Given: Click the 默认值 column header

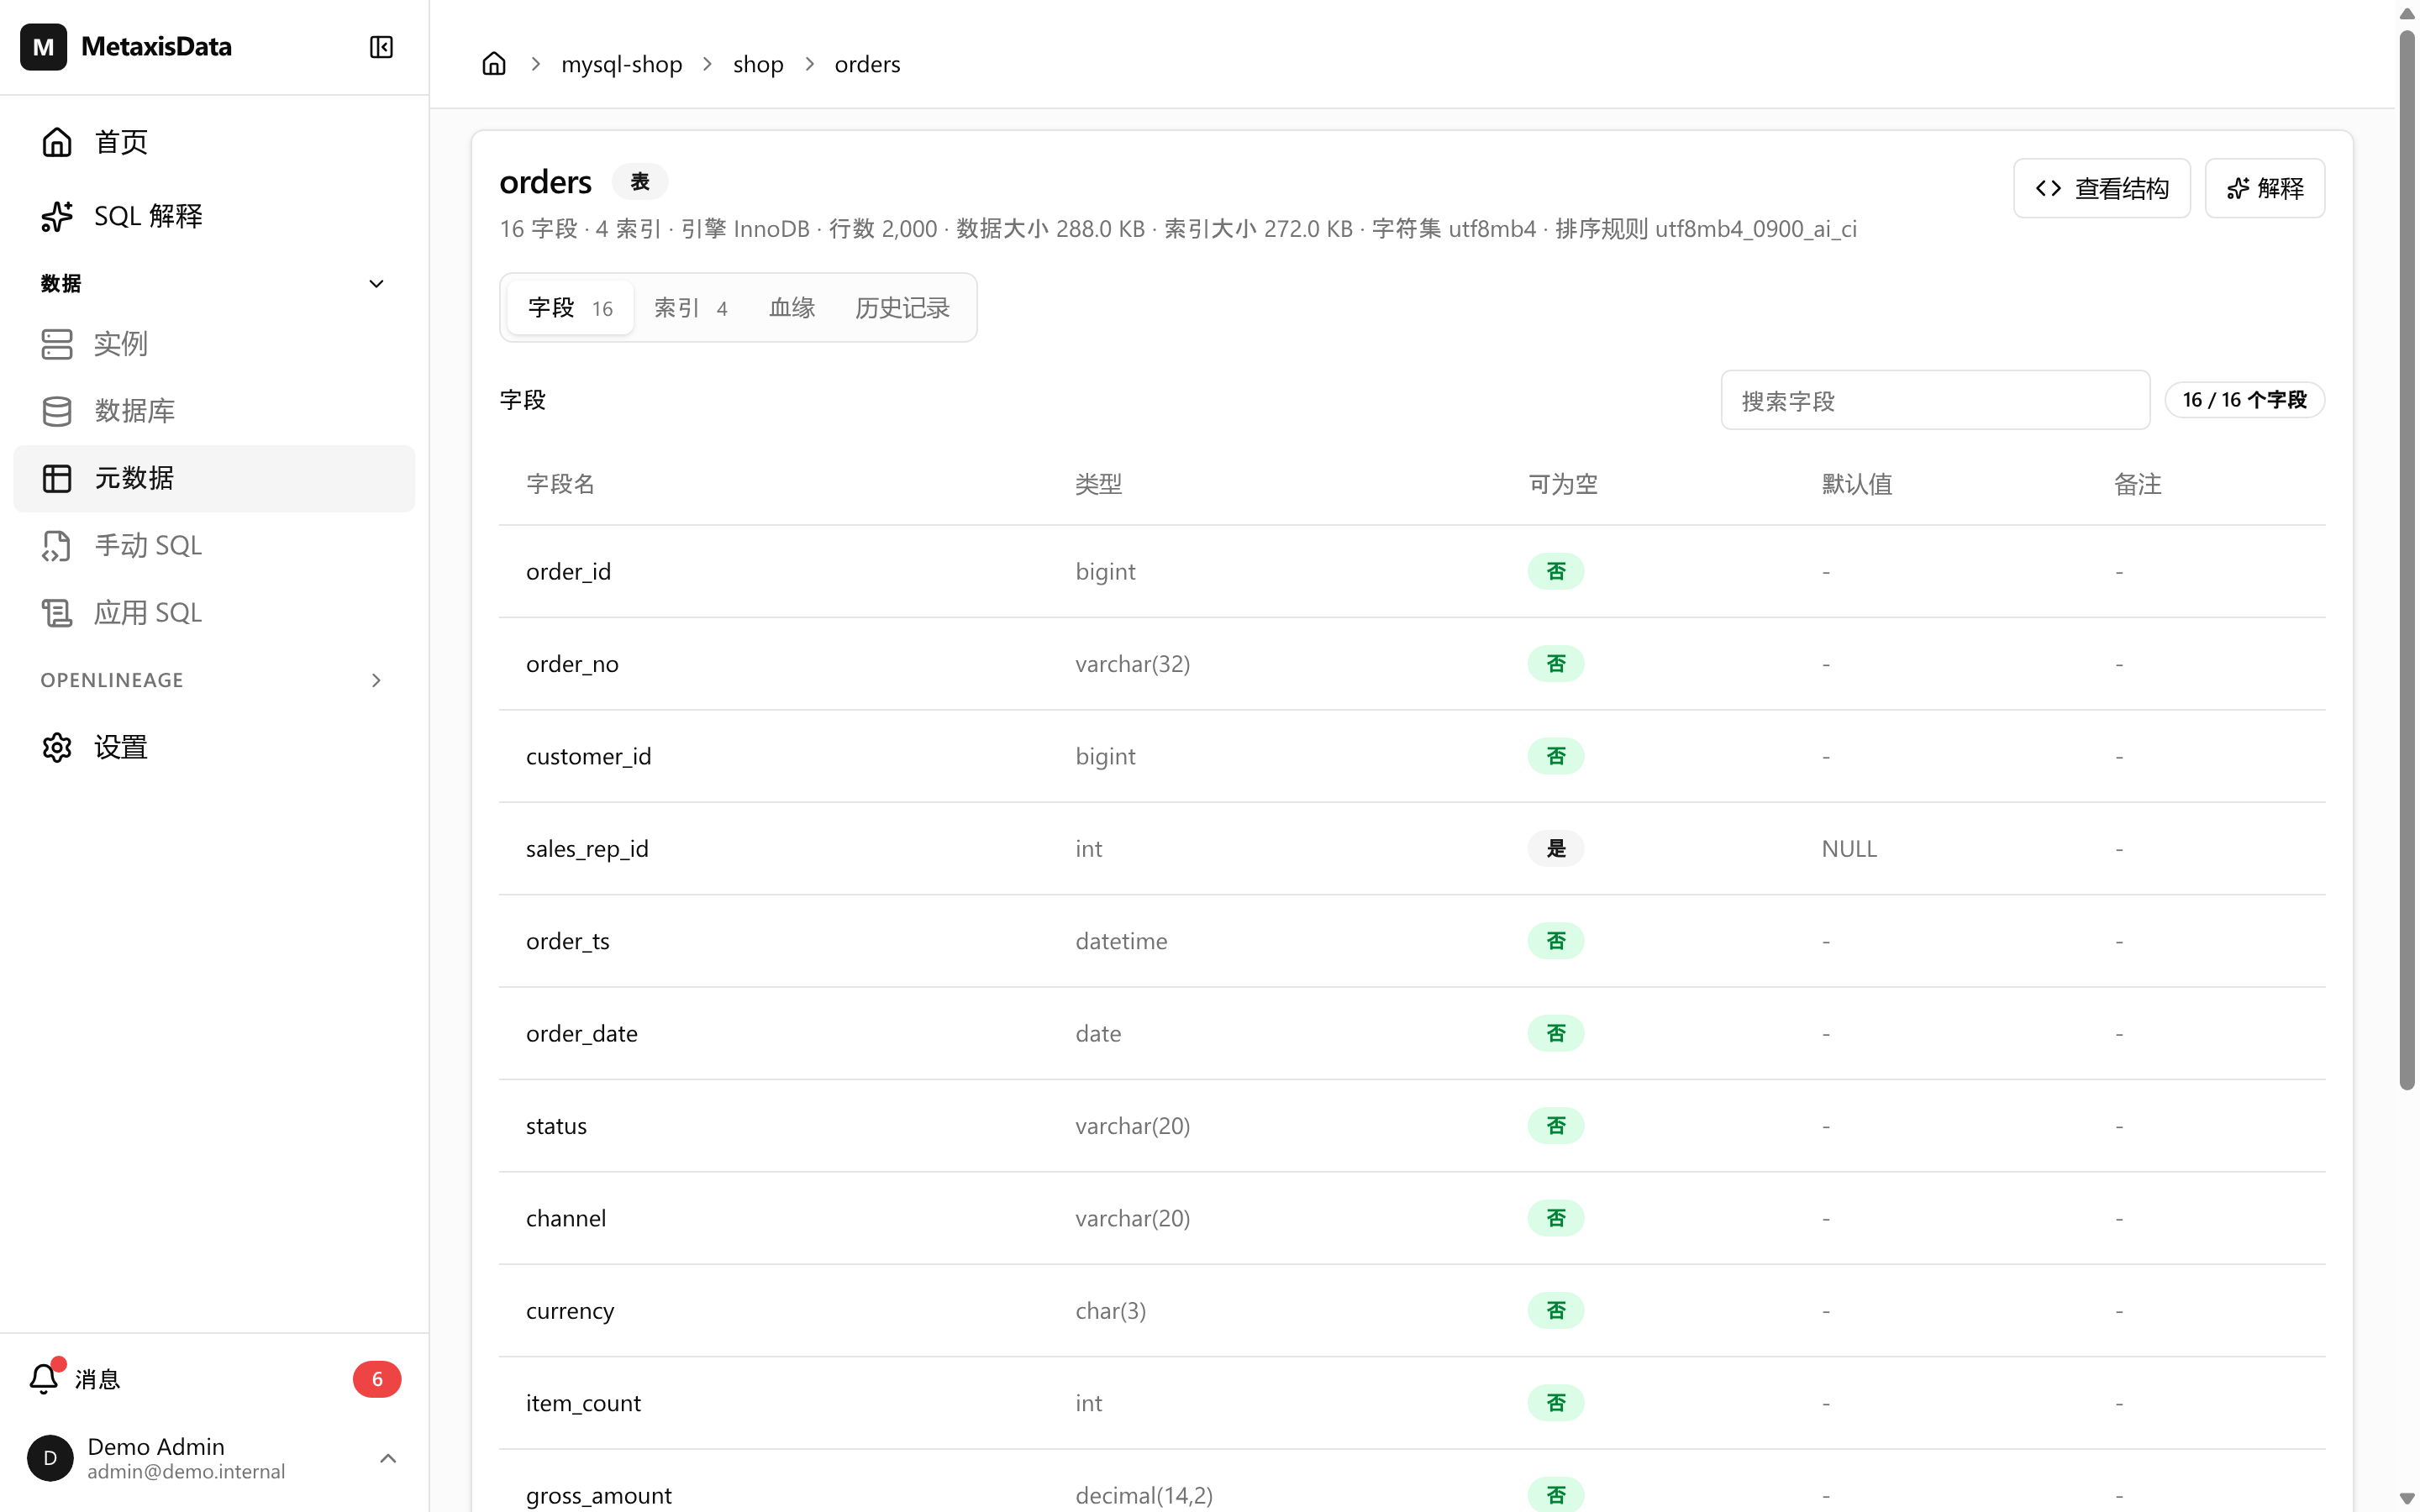Looking at the screenshot, I should (x=1857, y=484).
